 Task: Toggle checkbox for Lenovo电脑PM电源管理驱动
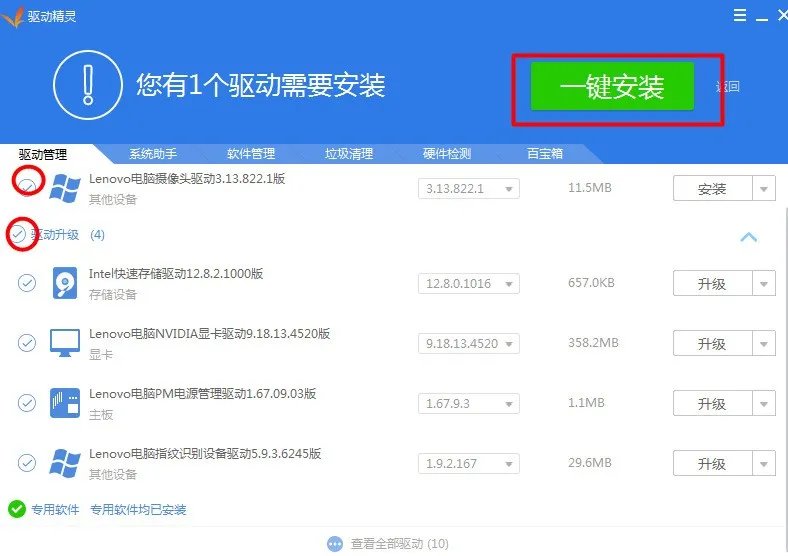pyautogui.click(x=27, y=403)
